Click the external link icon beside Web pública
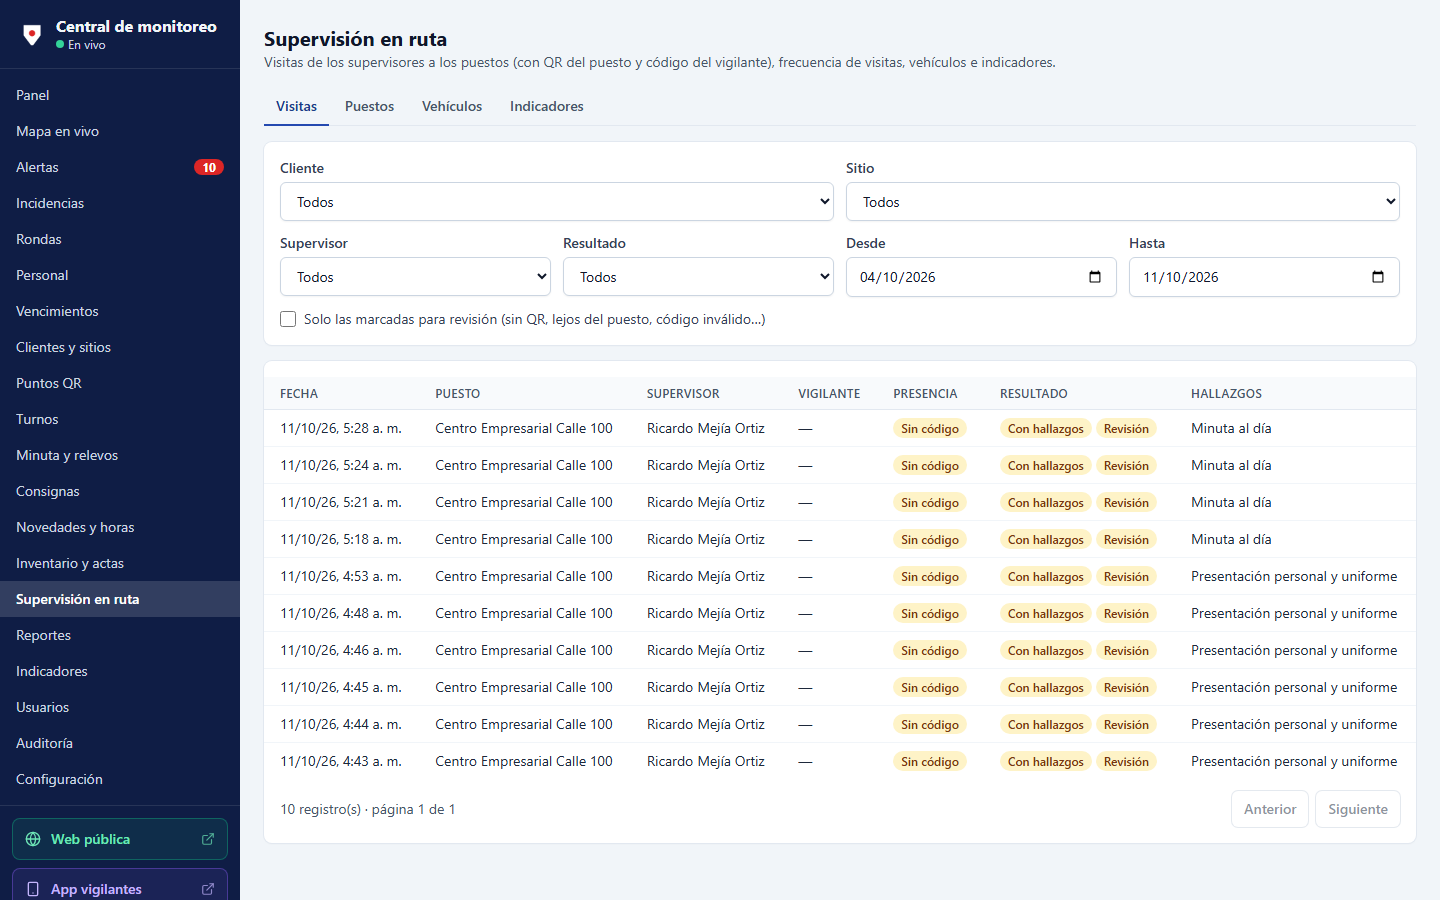This screenshot has width=1440, height=900. click(208, 839)
